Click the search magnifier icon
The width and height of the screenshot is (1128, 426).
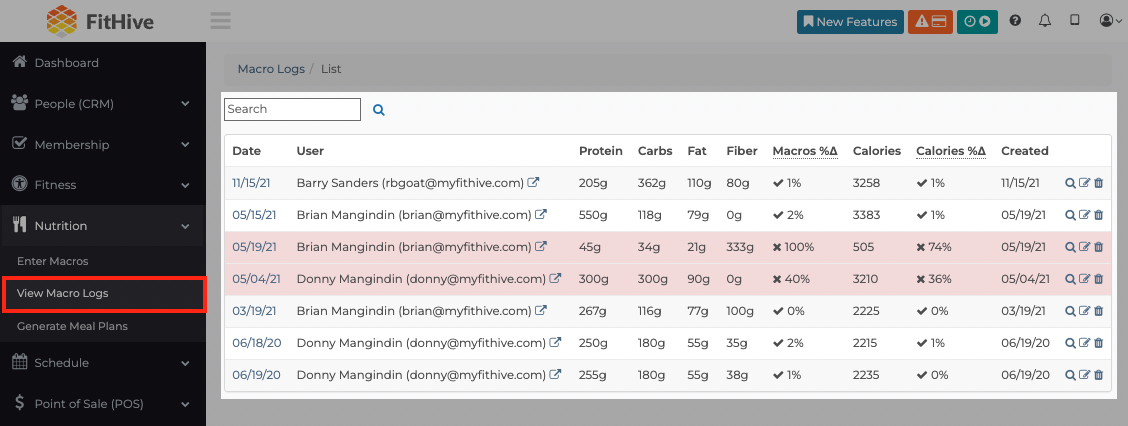coord(378,110)
